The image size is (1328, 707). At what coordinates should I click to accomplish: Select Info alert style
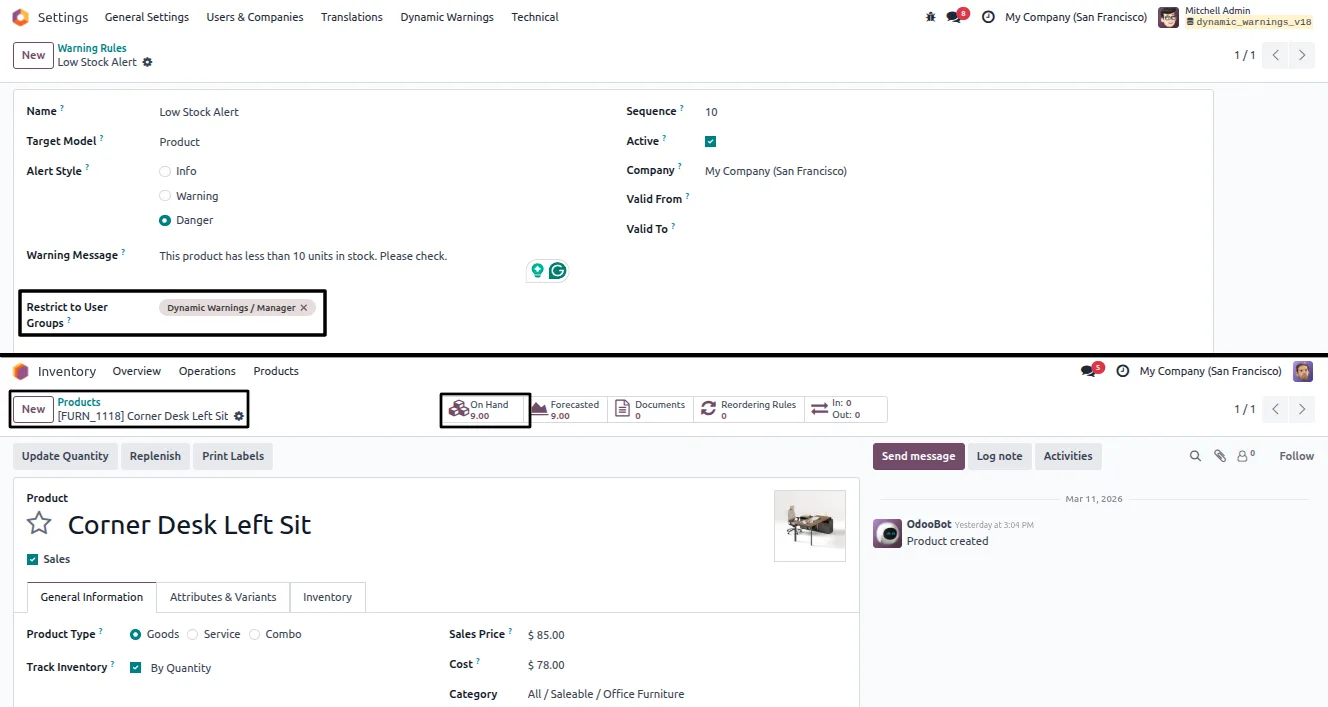click(x=165, y=171)
